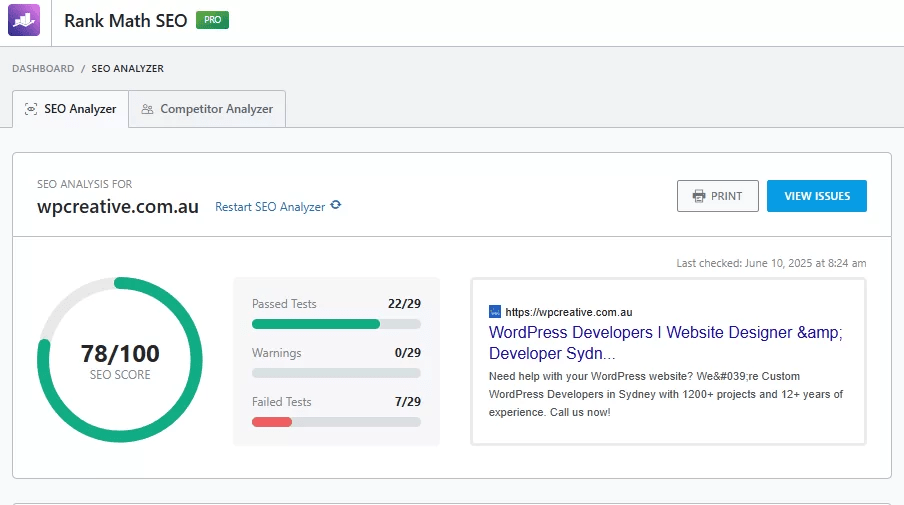Click the circular SEO score gauge

[x=120, y=360]
